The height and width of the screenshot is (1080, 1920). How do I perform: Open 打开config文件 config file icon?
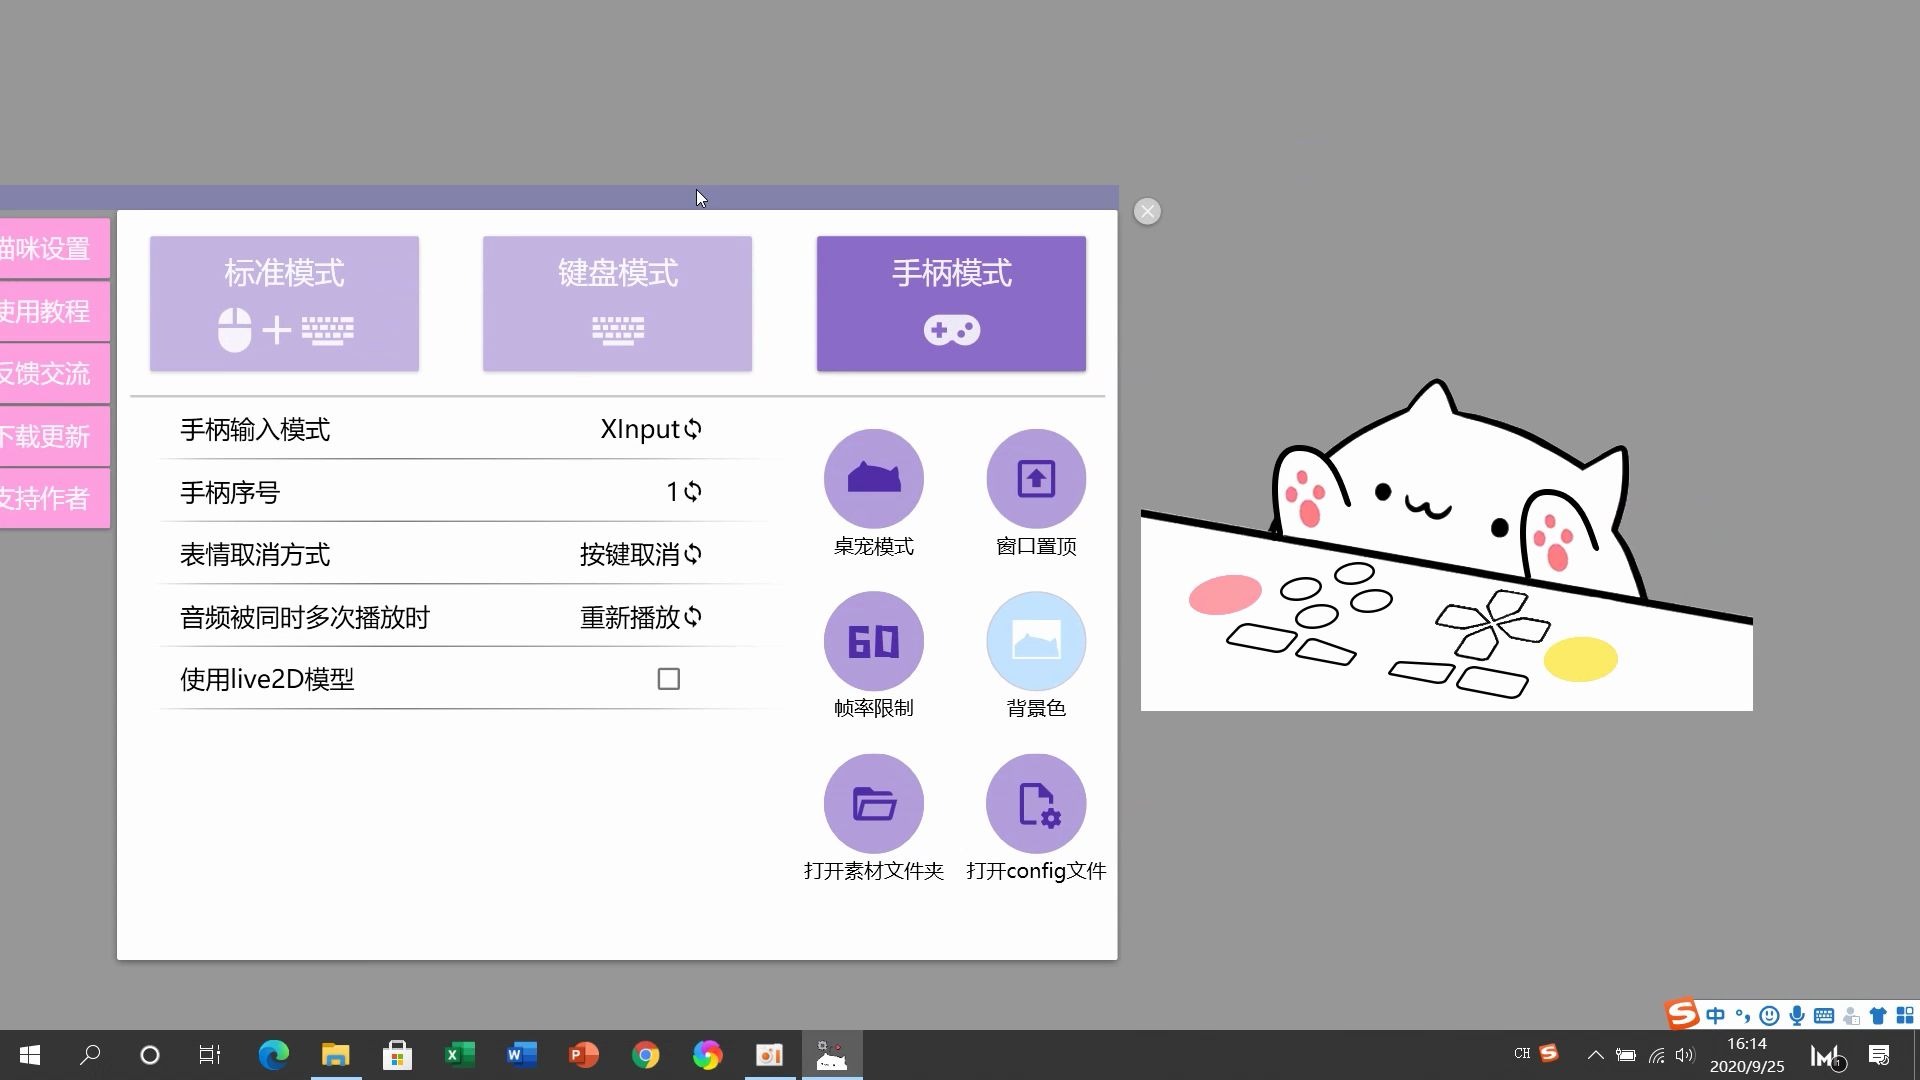pos(1035,803)
